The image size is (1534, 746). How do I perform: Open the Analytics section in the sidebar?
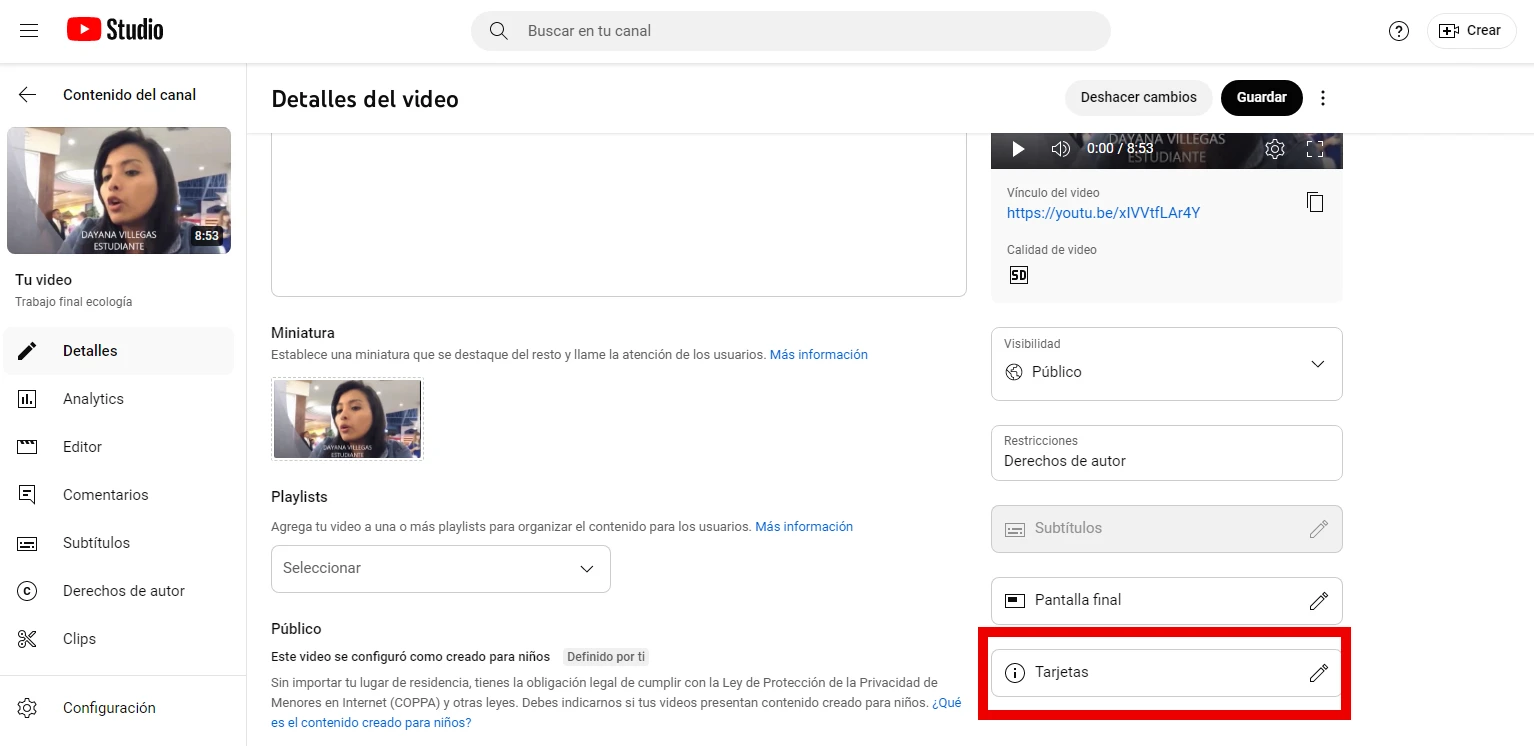pos(93,398)
